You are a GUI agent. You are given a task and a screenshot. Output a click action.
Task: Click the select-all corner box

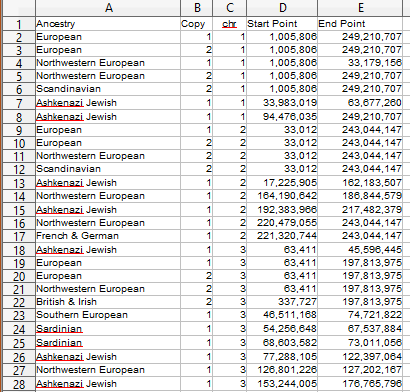point(19,8)
